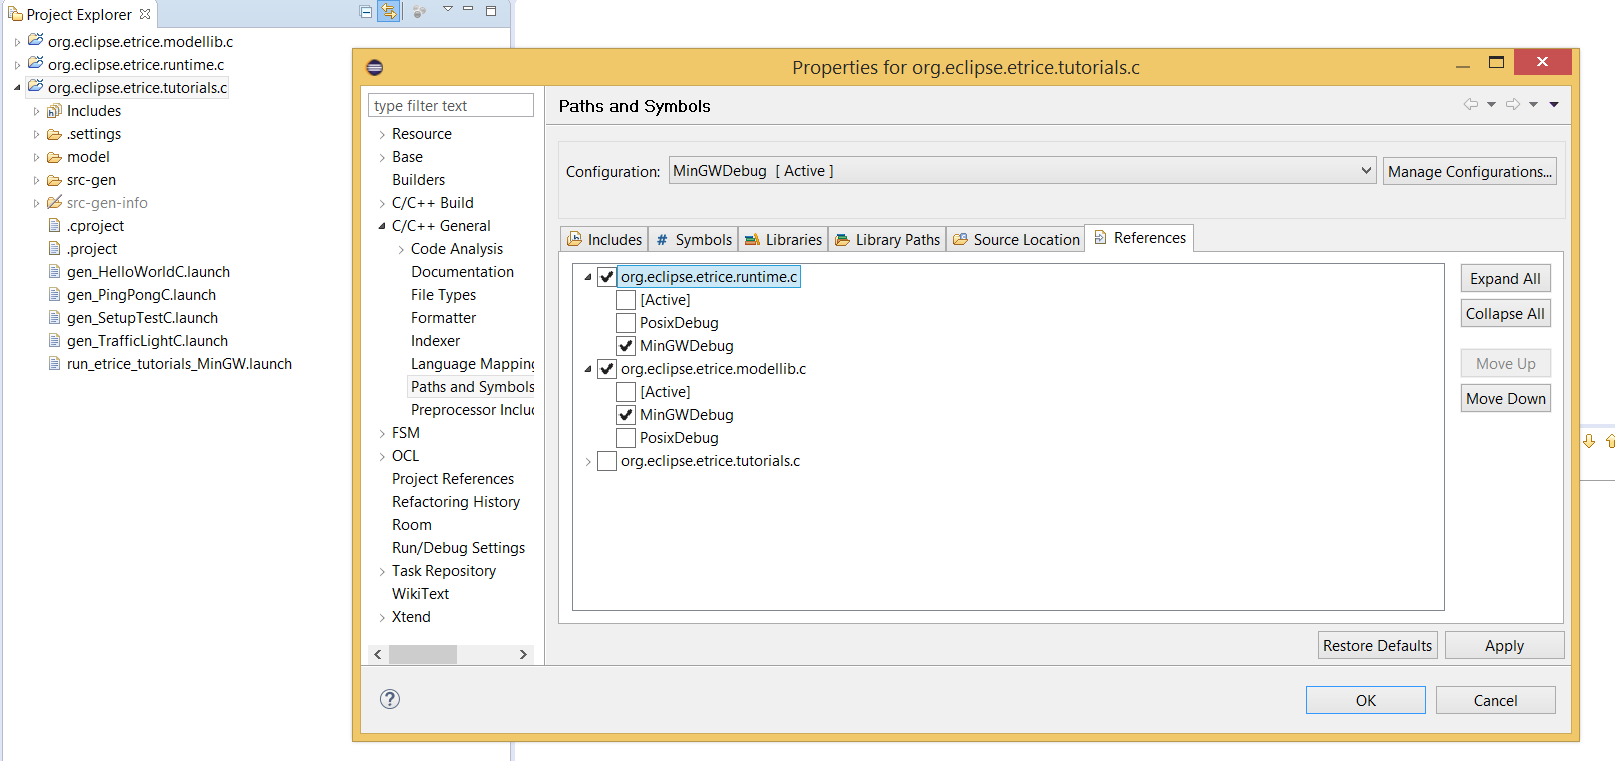Viewport: 1615px width, 761px height.
Task: Click Collapse All button in dialog
Action: click(x=1505, y=313)
